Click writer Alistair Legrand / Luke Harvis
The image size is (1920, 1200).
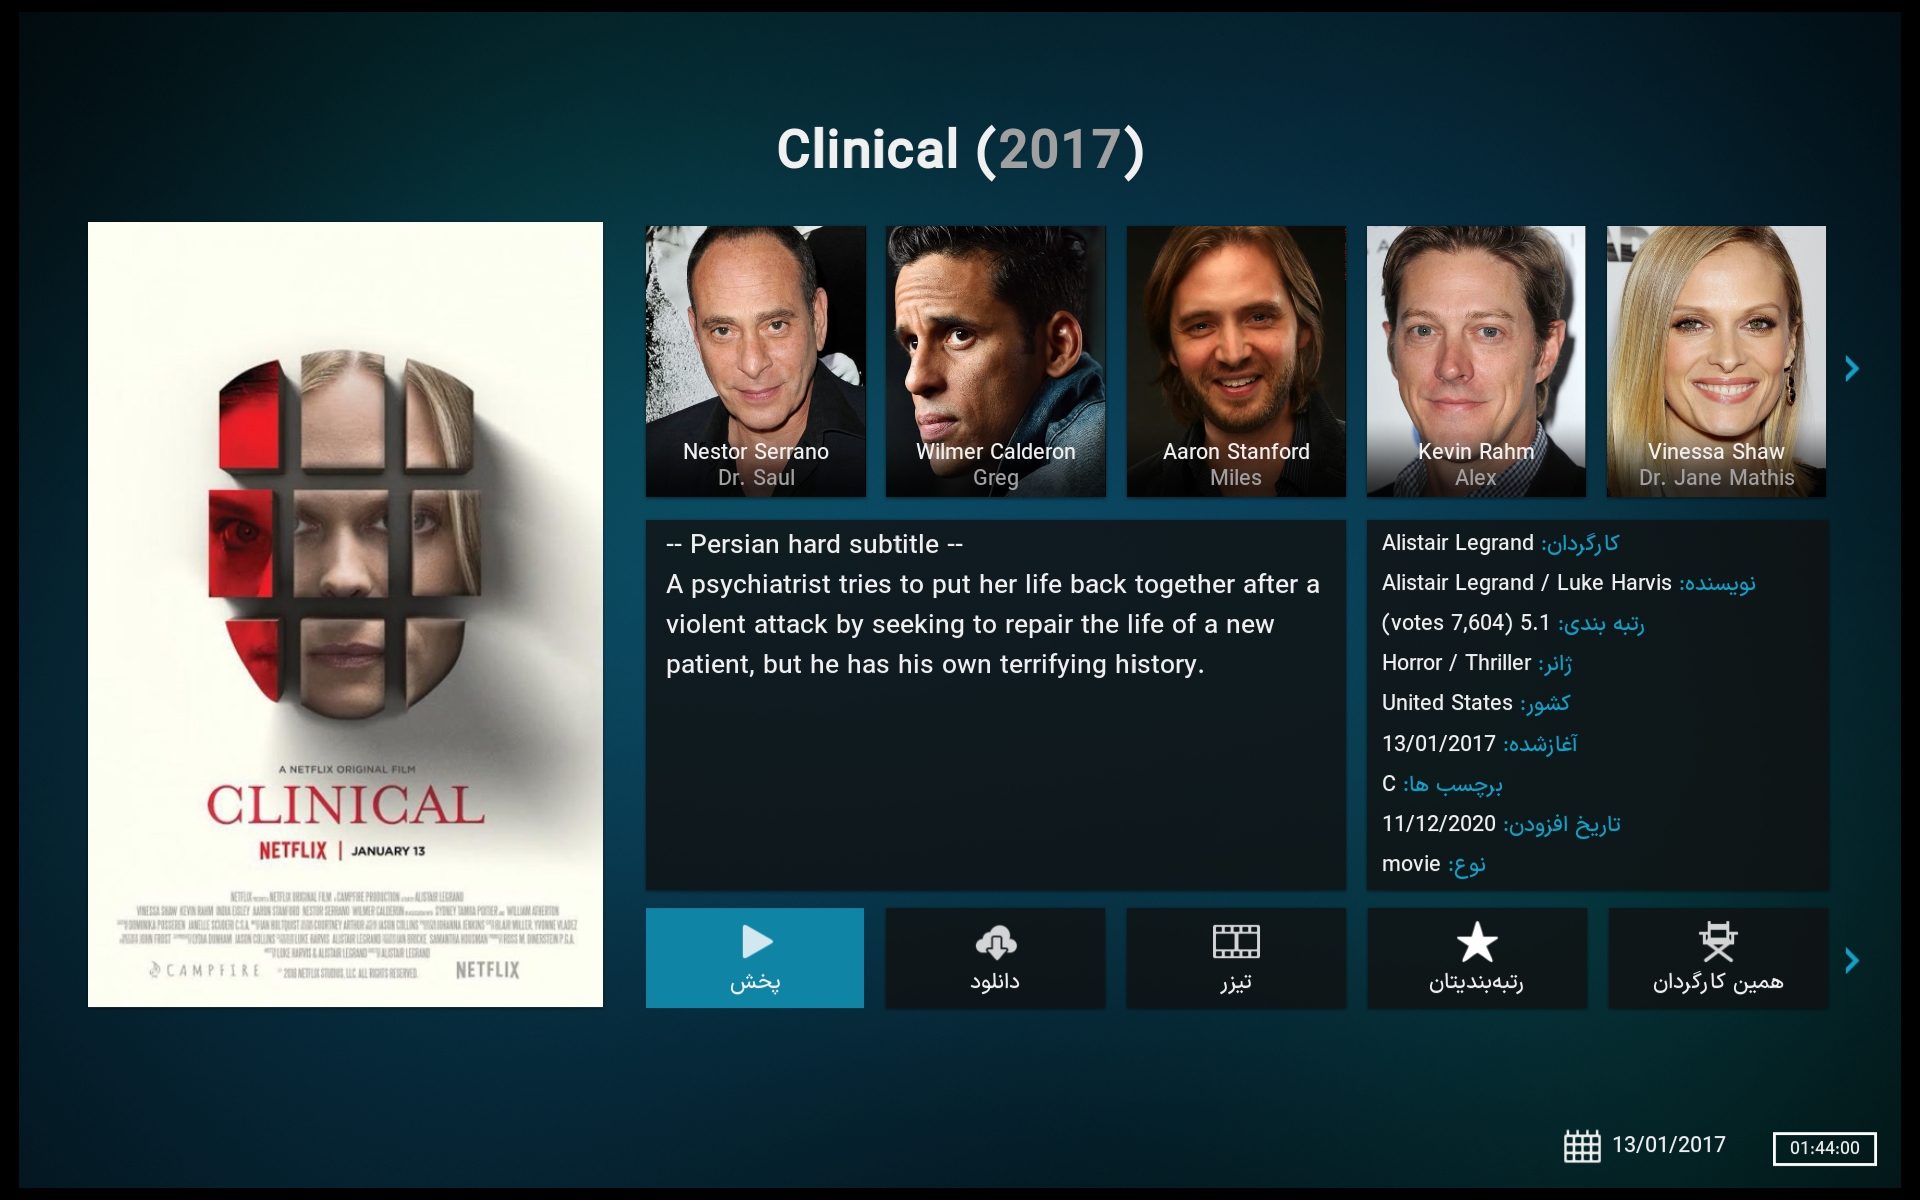(1527, 583)
